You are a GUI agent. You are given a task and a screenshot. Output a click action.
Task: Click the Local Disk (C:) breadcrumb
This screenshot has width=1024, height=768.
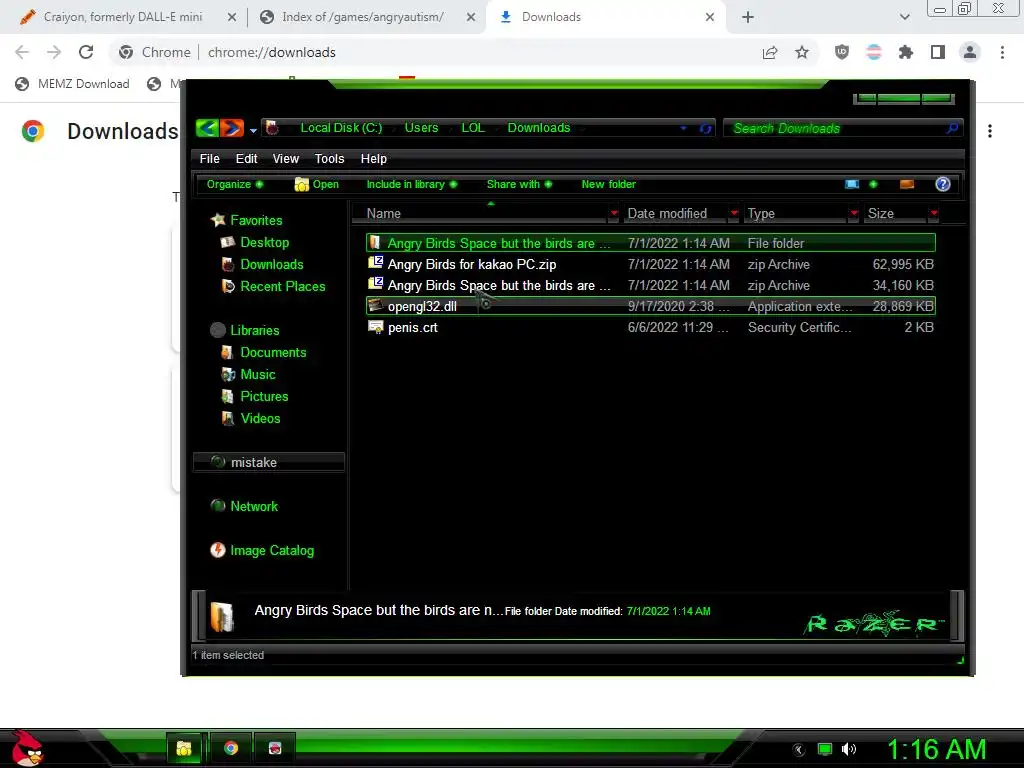pos(341,128)
